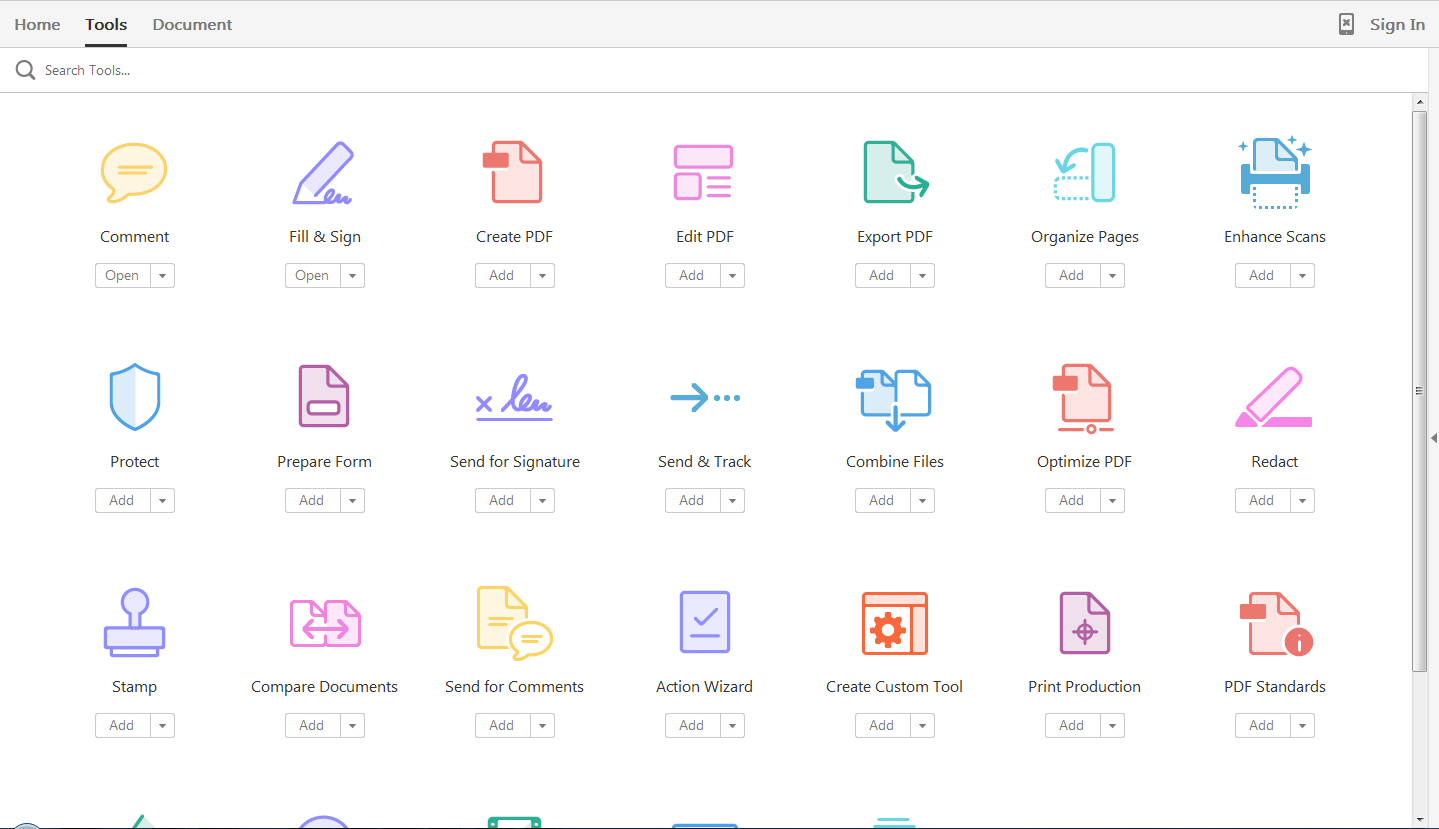Viewport: 1439px width, 829px height.
Task: Open the Export PDF tool icon
Action: [894, 172]
